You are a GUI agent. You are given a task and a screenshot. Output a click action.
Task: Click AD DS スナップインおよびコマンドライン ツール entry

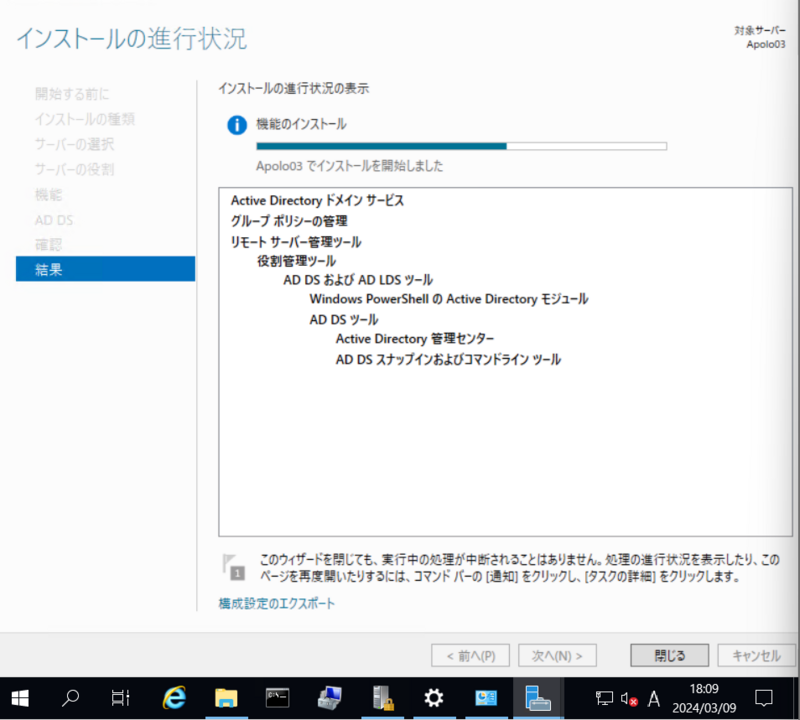pos(448,360)
